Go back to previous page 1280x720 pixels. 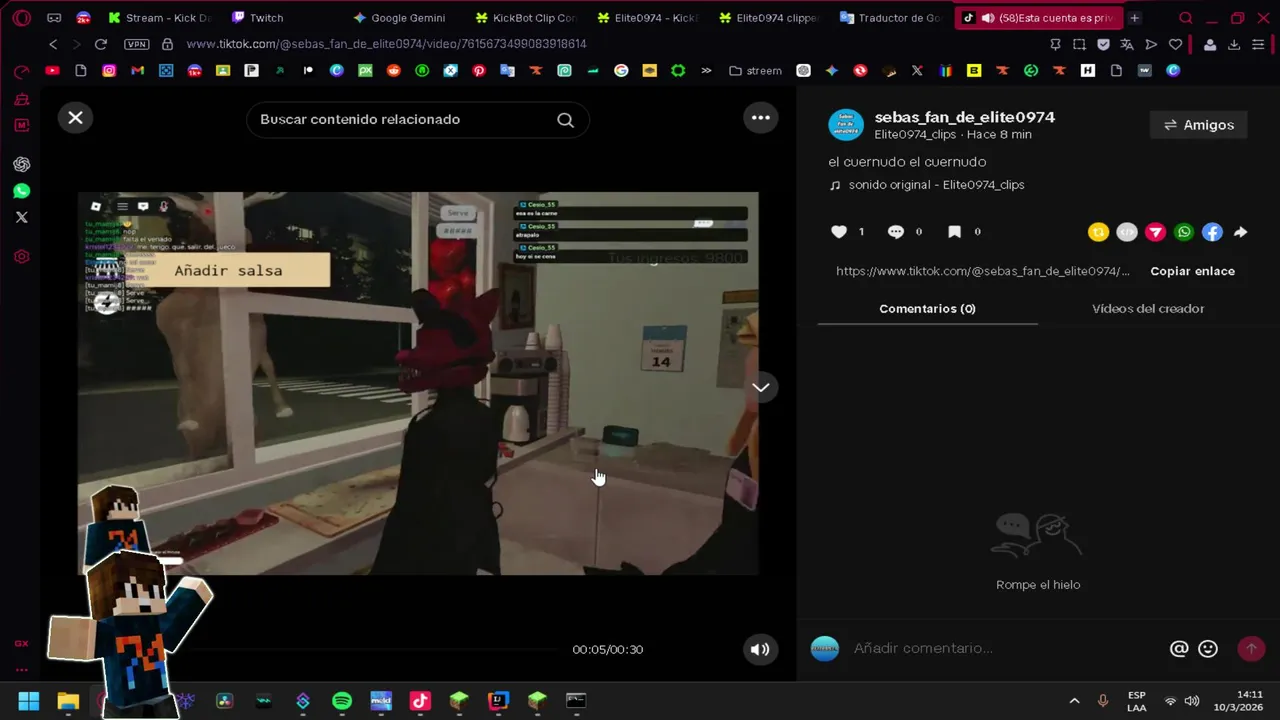[53, 44]
